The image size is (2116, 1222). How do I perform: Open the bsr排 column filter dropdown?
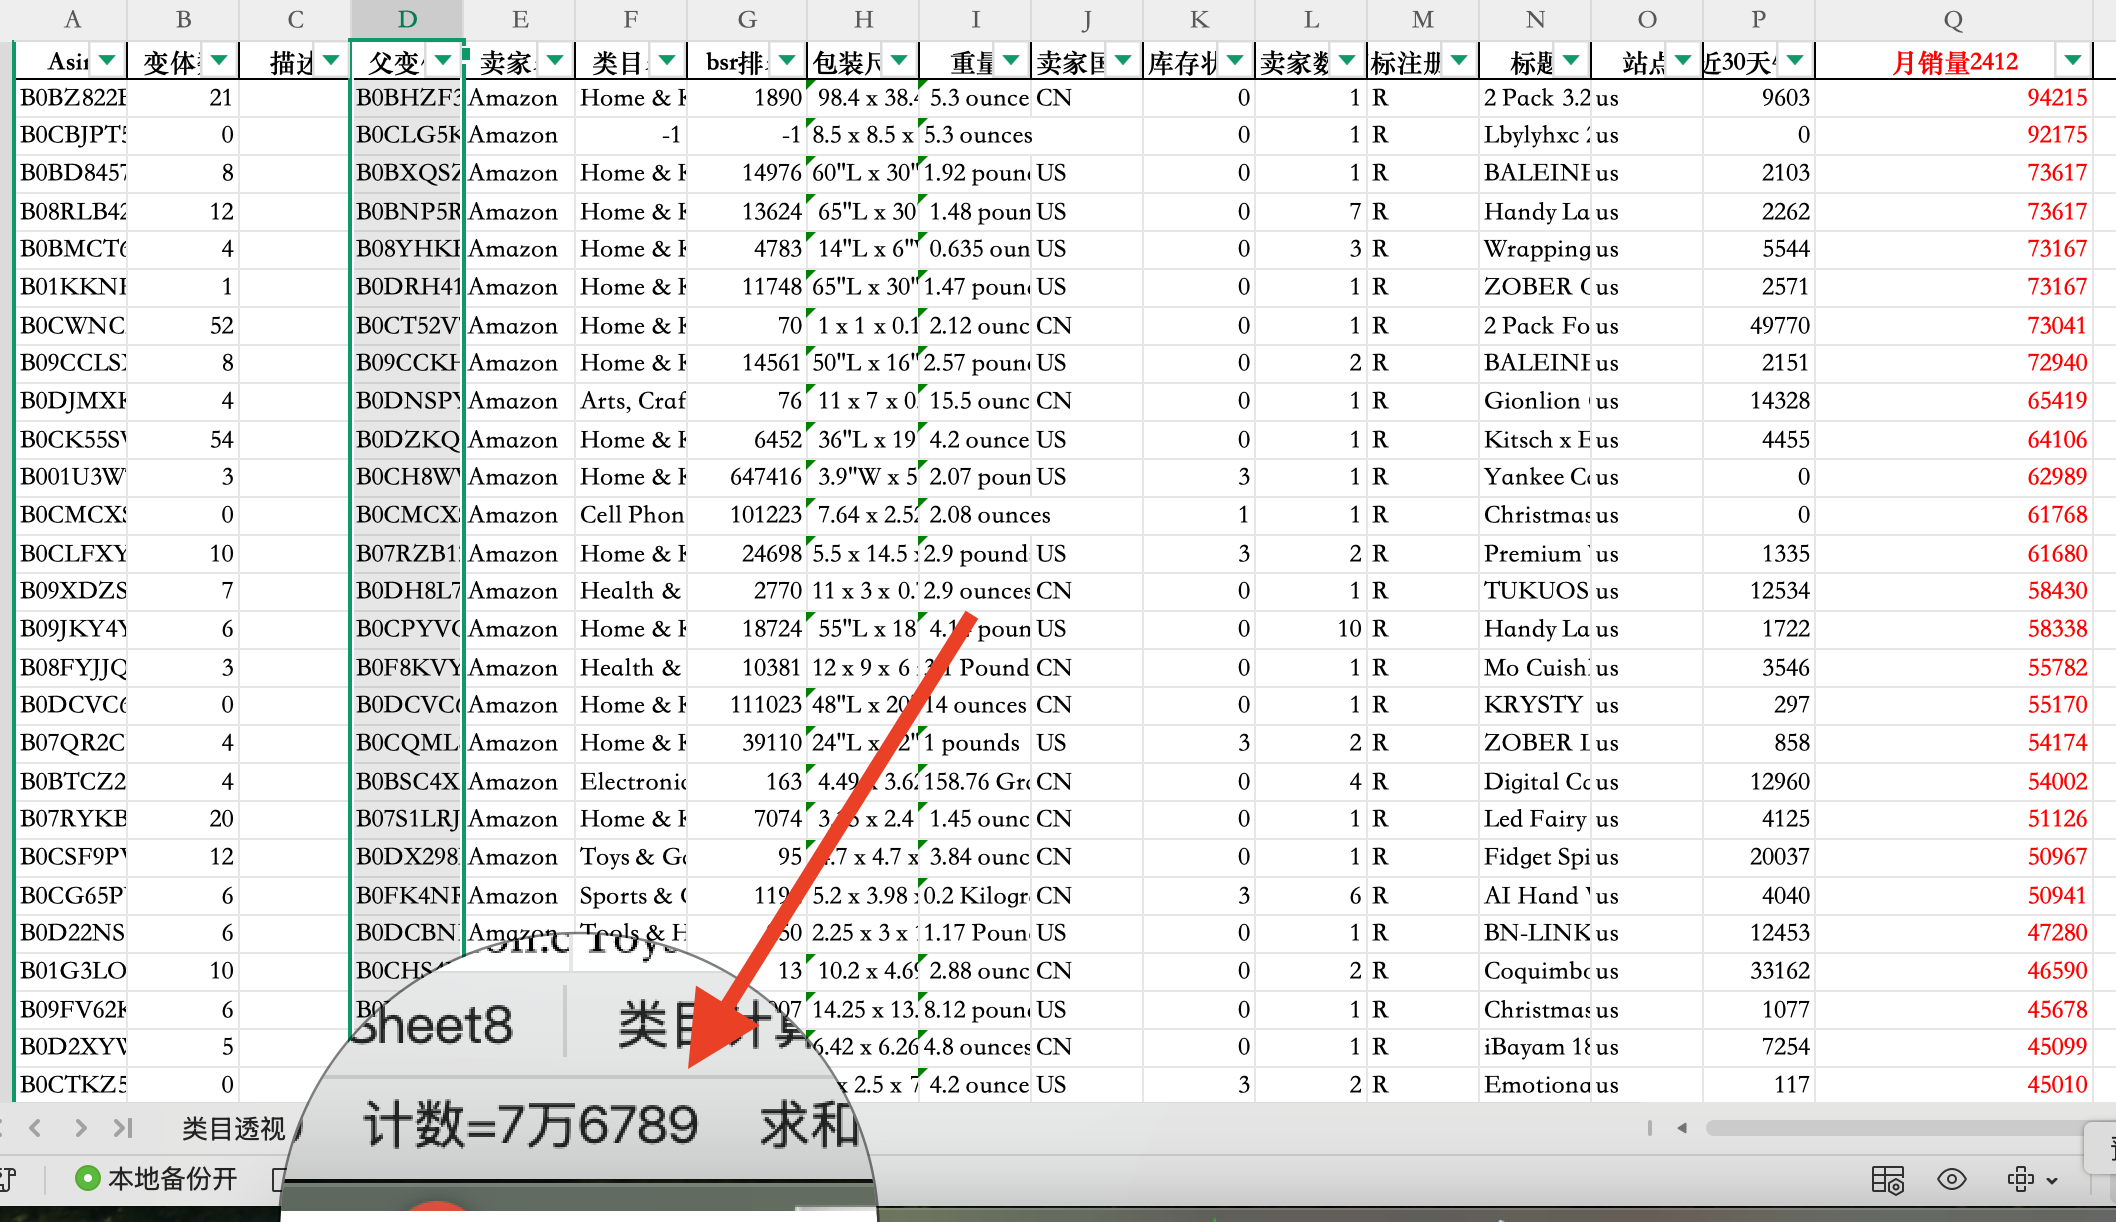click(x=787, y=61)
